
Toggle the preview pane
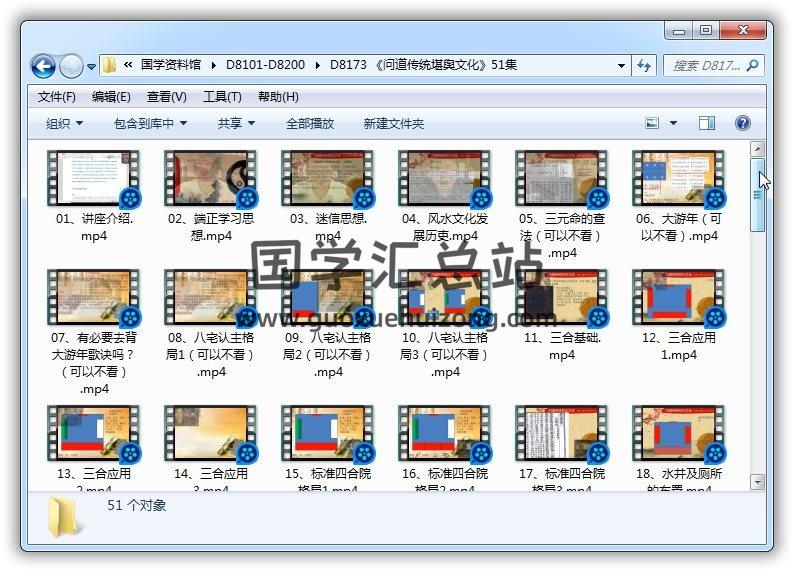pos(707,123)
